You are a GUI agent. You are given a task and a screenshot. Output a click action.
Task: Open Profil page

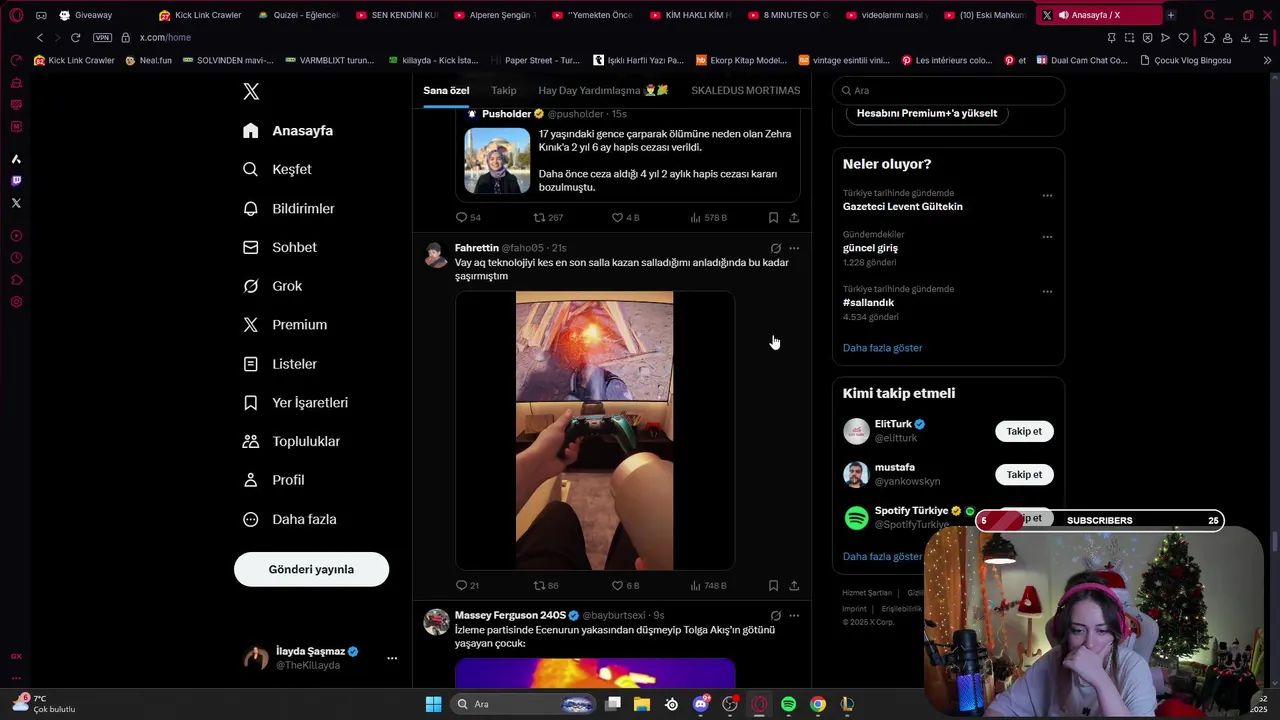274,480
